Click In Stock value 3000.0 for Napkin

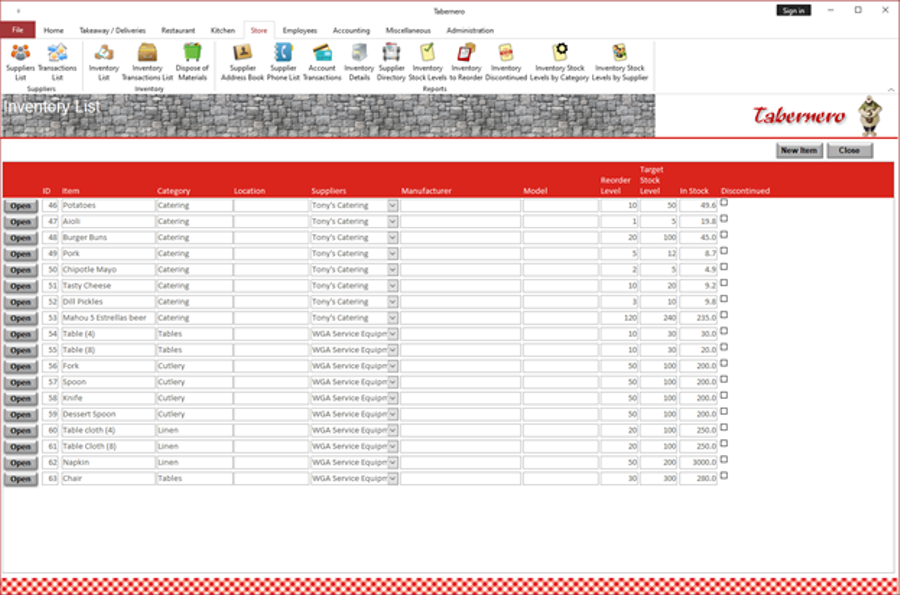point(698,462)
